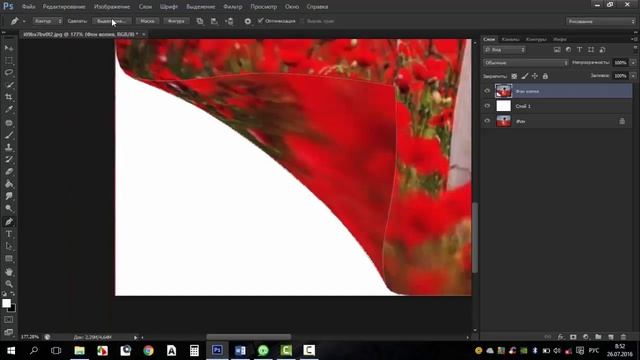640x360 pixels.
Task: Switch to the Каналы tab
Action: (511, 40)
